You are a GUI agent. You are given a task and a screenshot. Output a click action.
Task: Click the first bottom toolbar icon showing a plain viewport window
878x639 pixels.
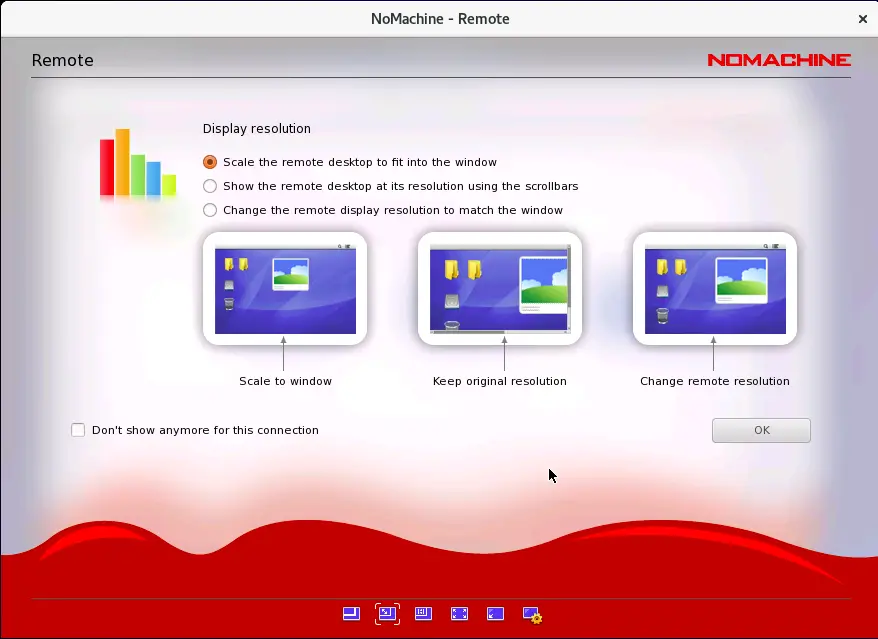pyautogui.click(x=351, y=614)
